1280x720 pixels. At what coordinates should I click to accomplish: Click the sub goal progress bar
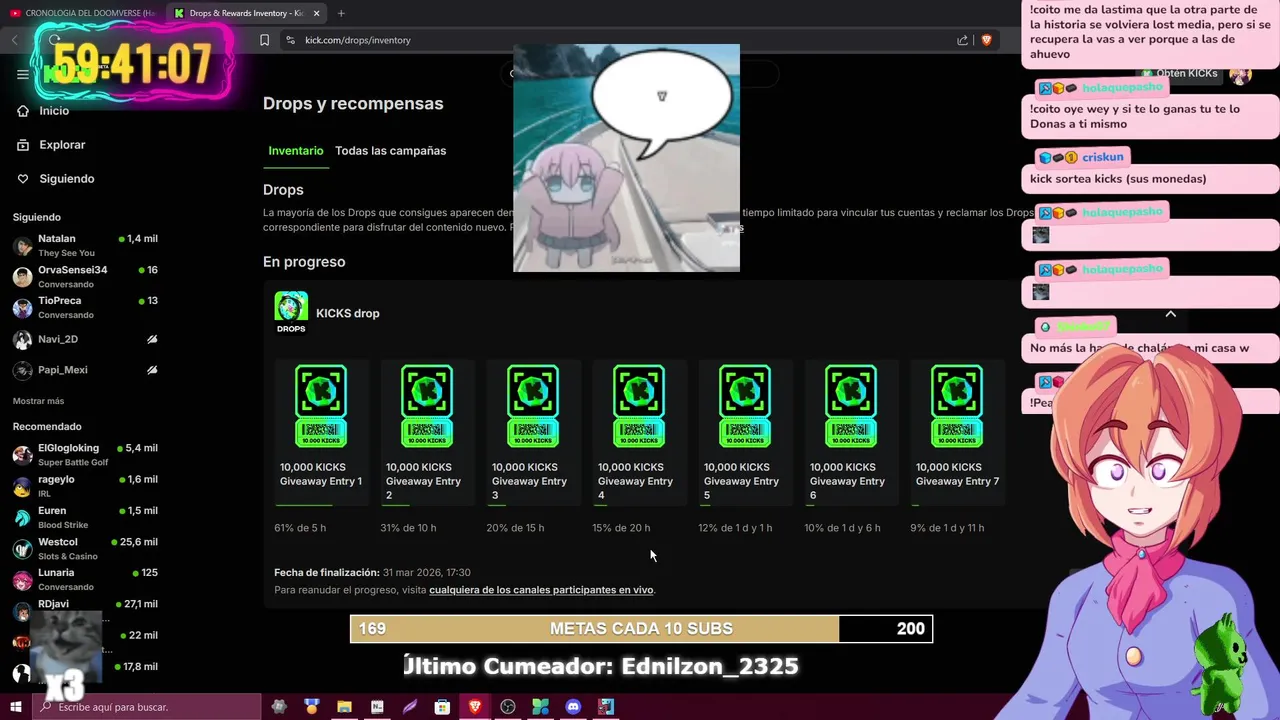click(x=641, y=629)
